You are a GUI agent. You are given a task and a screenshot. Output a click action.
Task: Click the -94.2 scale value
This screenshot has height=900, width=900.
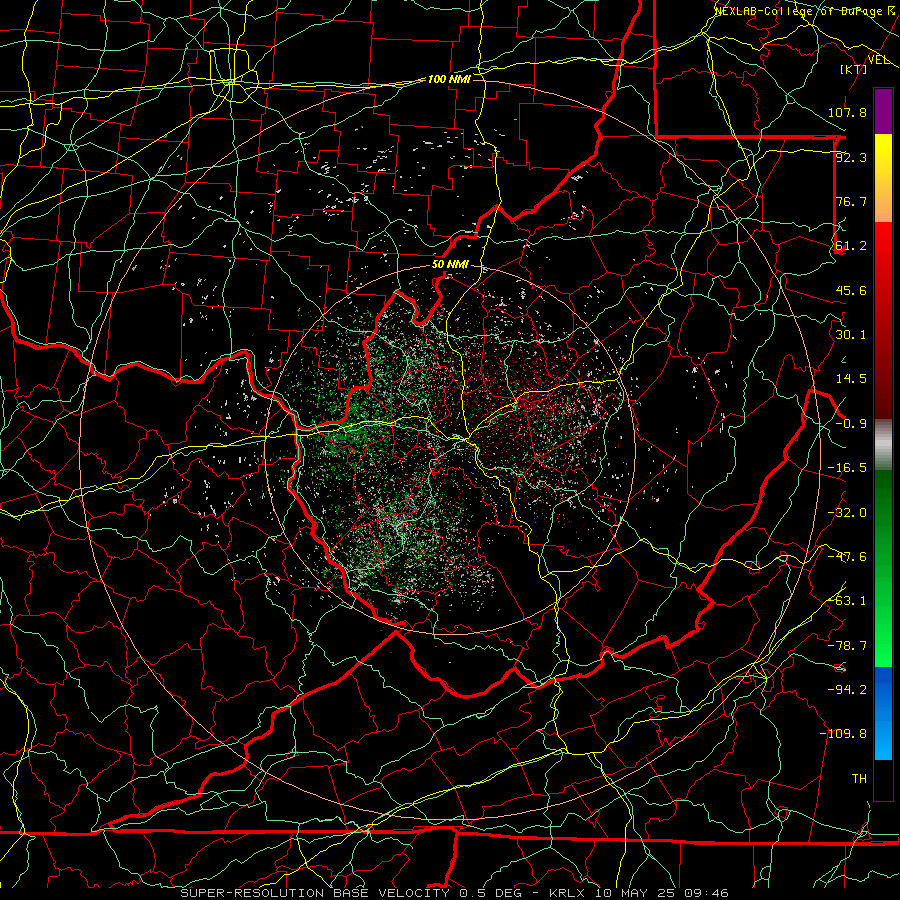847,689
